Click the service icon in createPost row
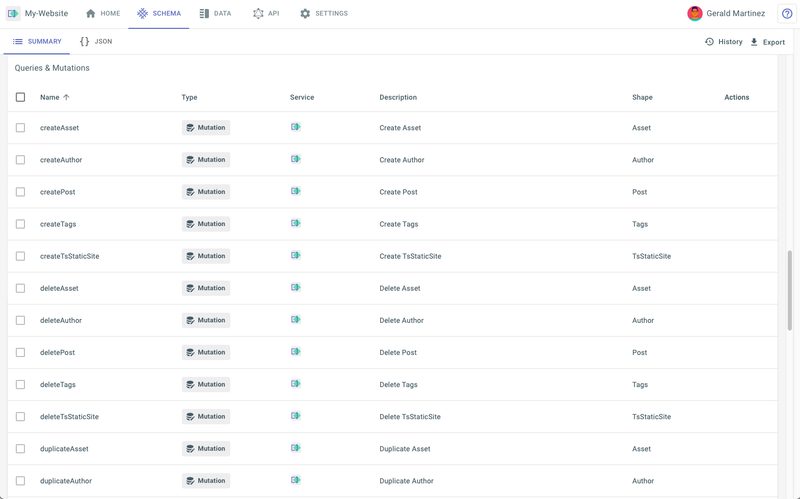The width and height of the screenshot is (800, 499). click(295, 191)
